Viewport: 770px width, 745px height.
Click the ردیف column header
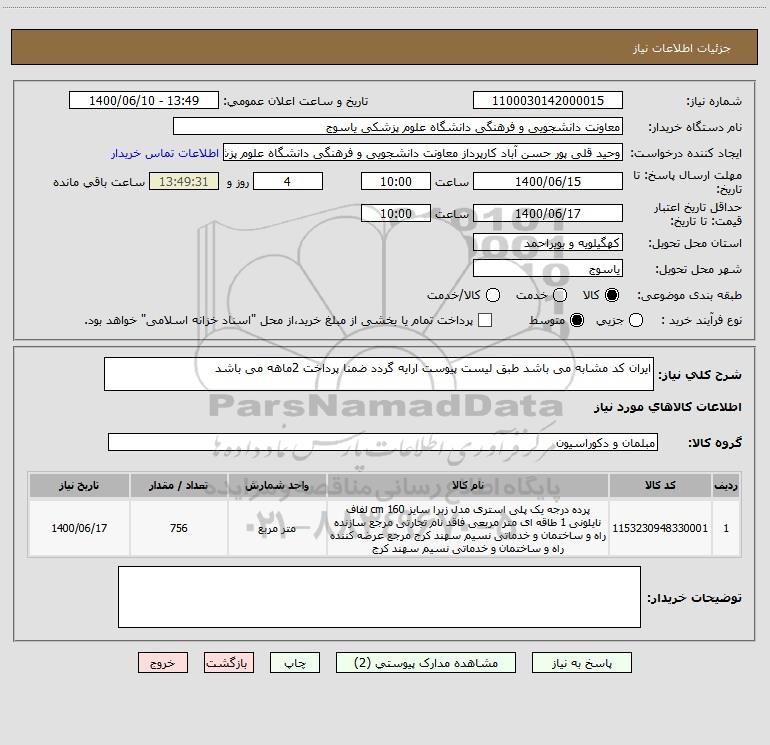726,485
